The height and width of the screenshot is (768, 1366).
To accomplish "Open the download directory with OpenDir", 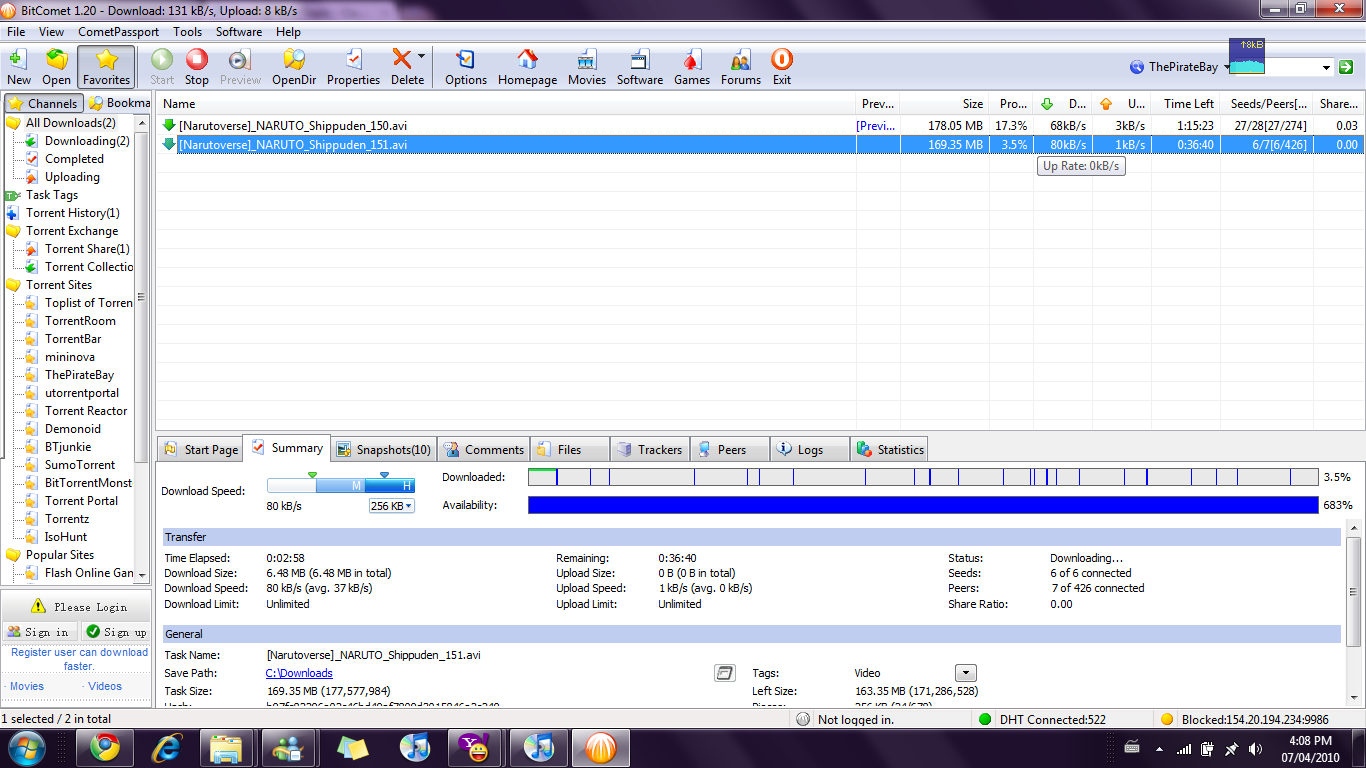I will [293, 67].
